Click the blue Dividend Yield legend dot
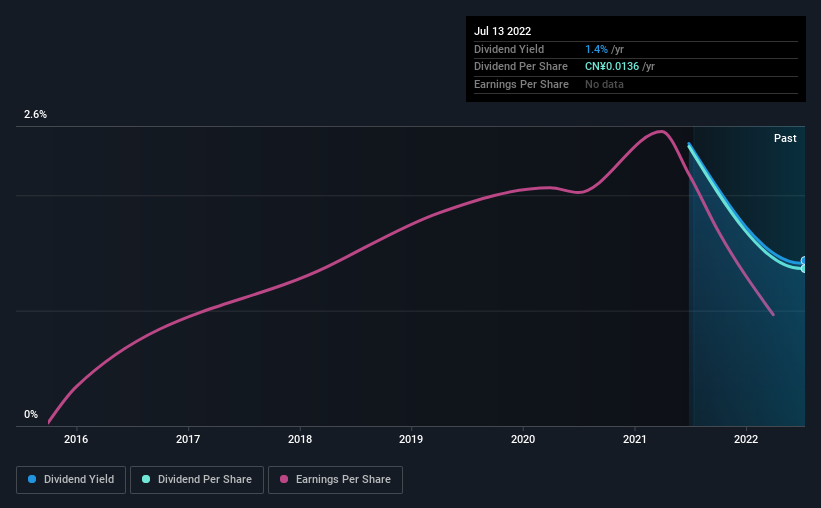Screen dimensions: 821x508 click(32, 479)
